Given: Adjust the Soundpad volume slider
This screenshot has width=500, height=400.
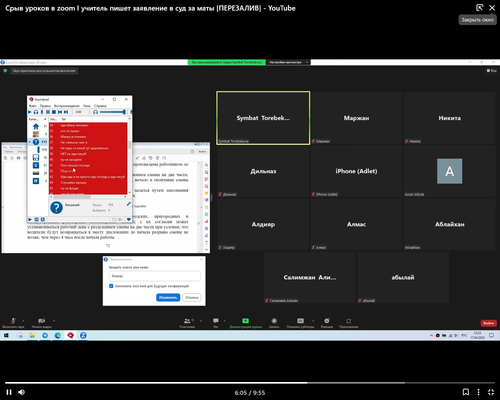Looking at the screenshot, I should click(112, 112).
